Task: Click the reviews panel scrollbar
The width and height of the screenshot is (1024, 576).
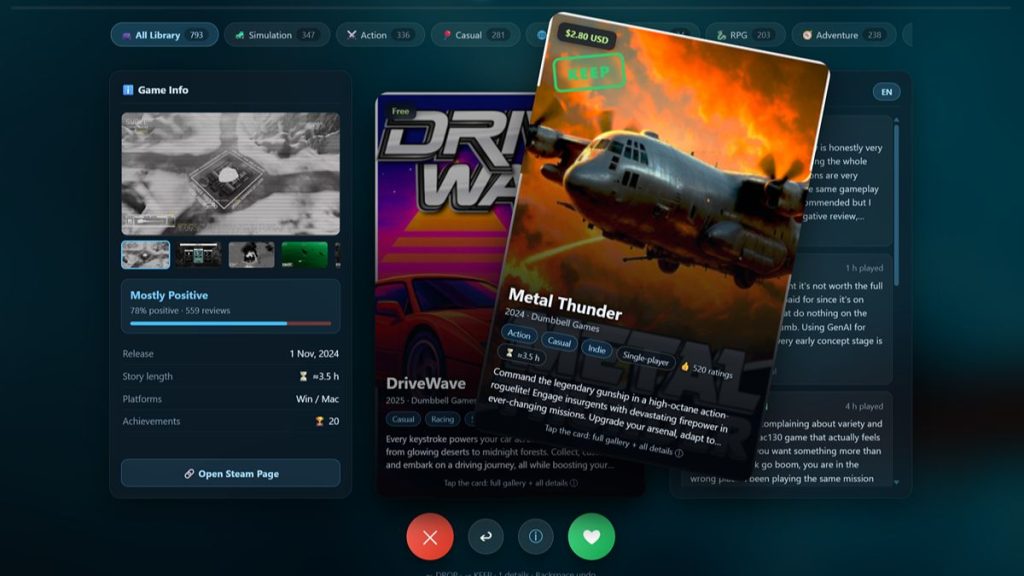Action: [x=896, y=206]
